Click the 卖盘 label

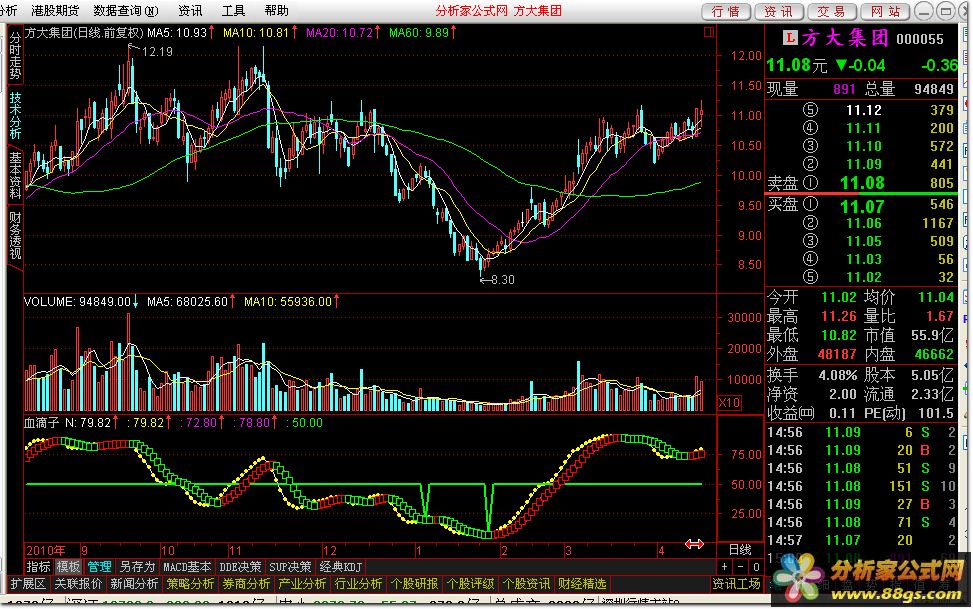(x=782, y=183)
